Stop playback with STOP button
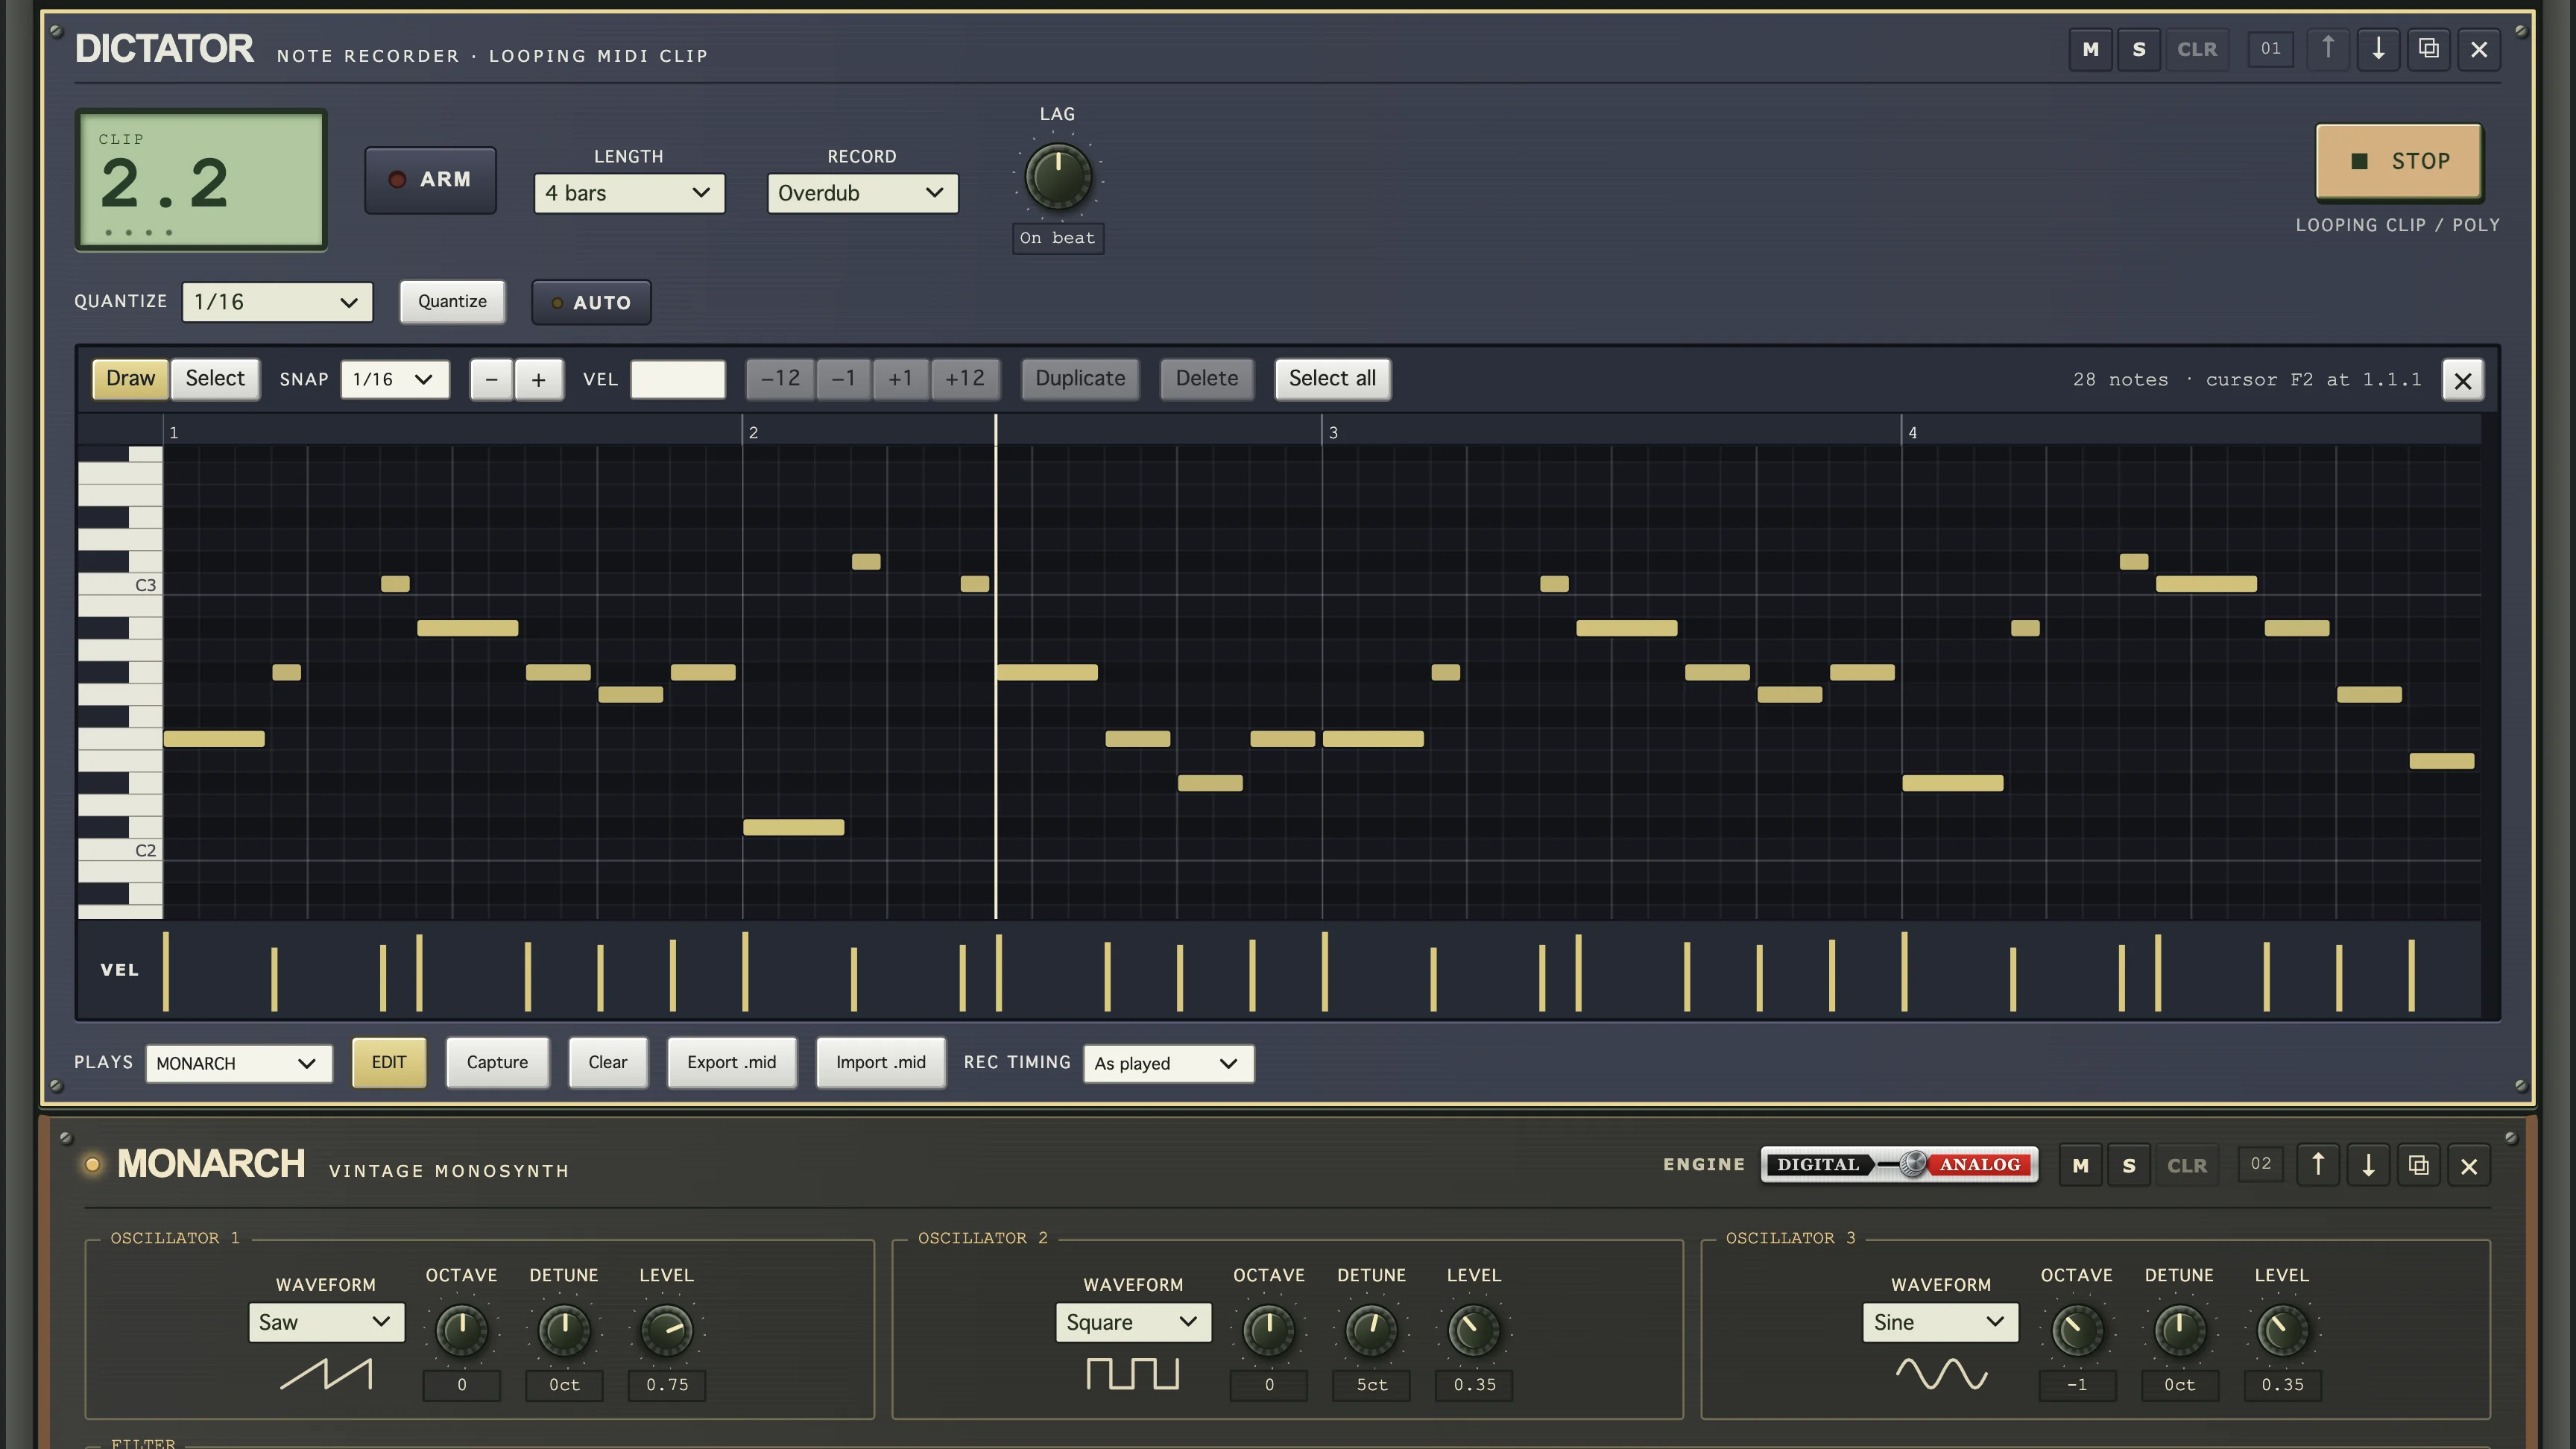Viewport: 2576px width, 1449px height. (2399, 161)
